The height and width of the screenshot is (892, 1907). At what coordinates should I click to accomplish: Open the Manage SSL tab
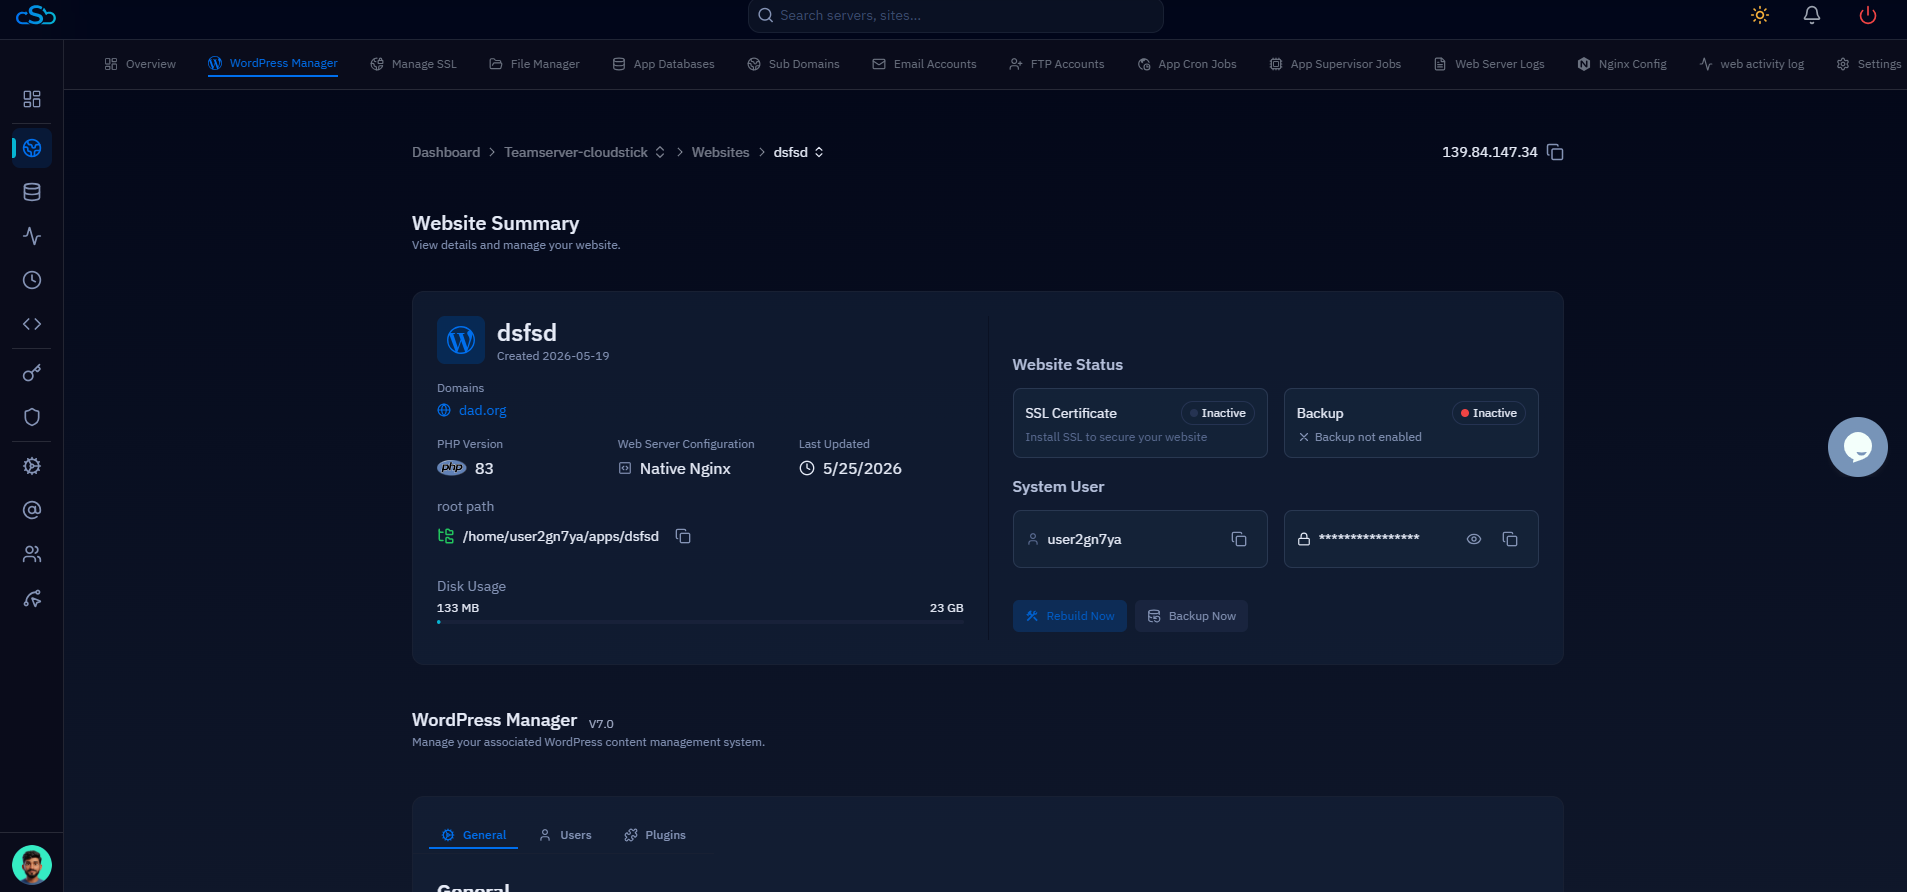point(413,64)
